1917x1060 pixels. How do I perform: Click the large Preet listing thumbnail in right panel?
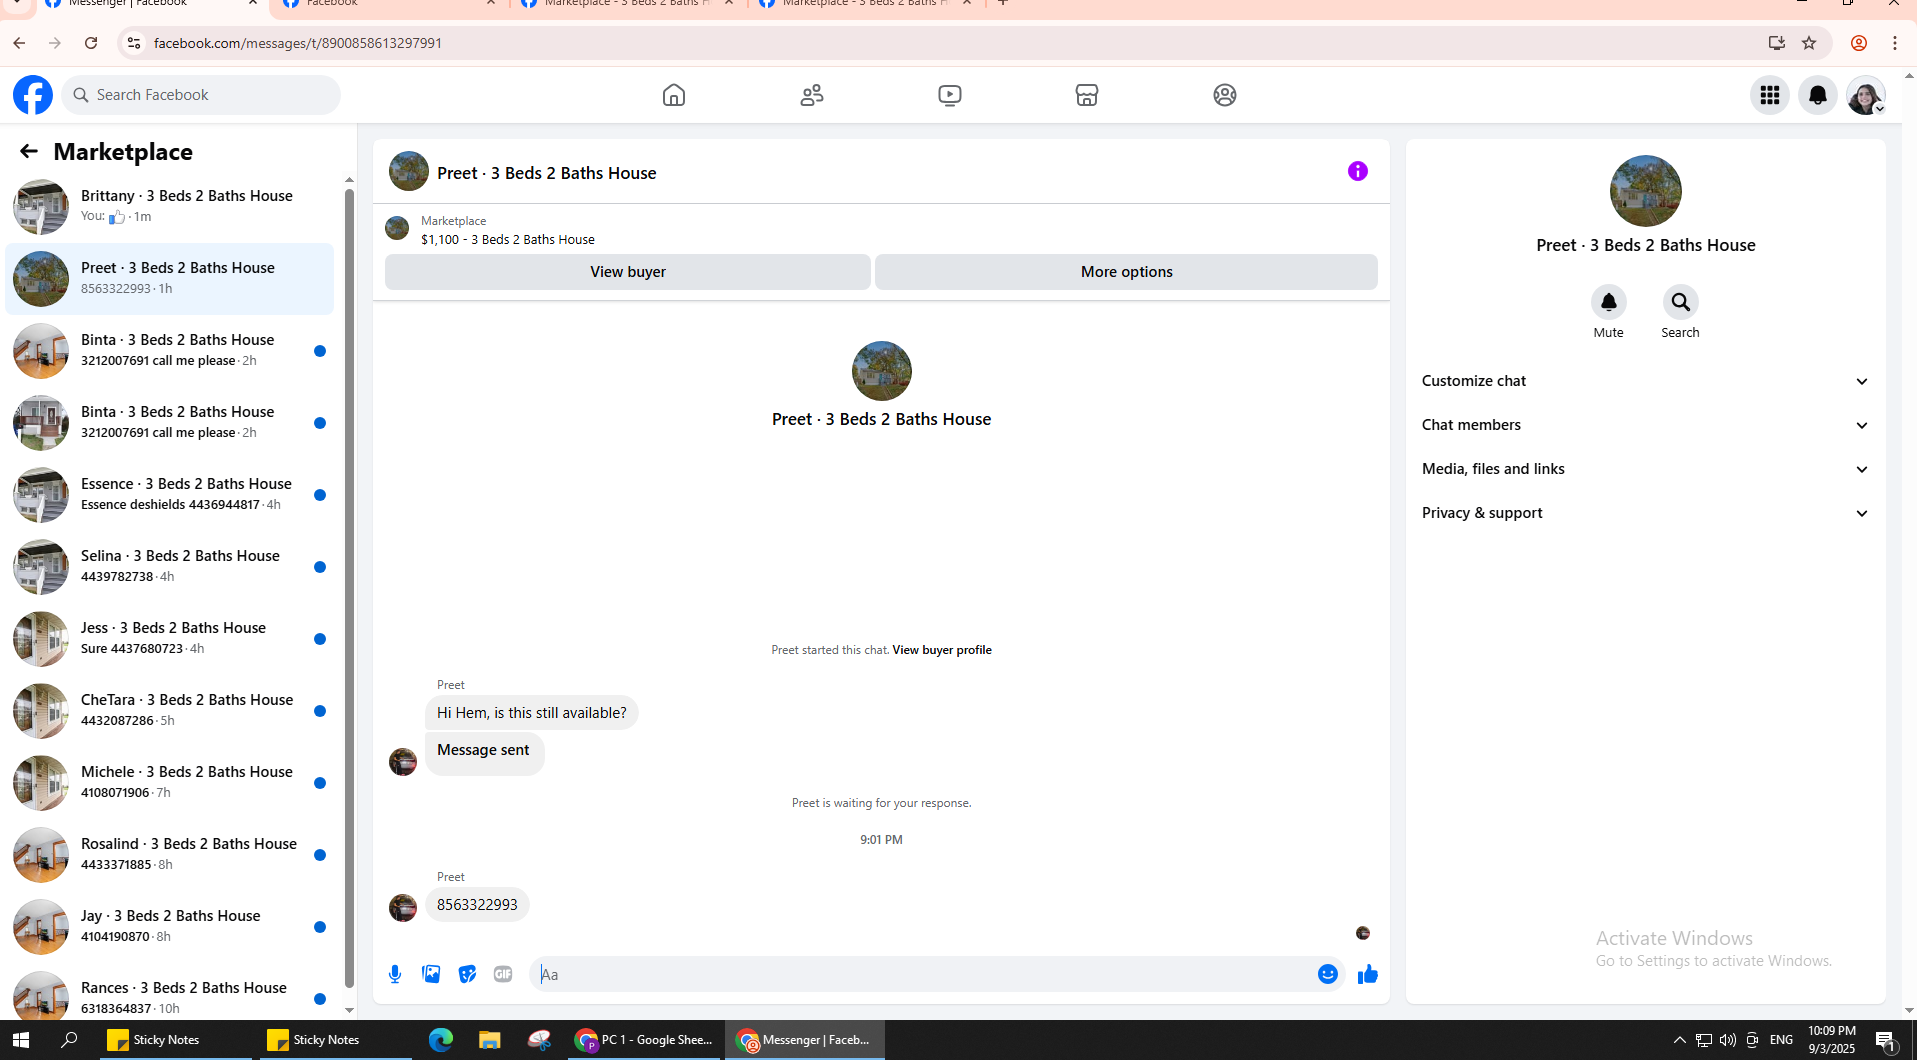(x=1645, y=191)
